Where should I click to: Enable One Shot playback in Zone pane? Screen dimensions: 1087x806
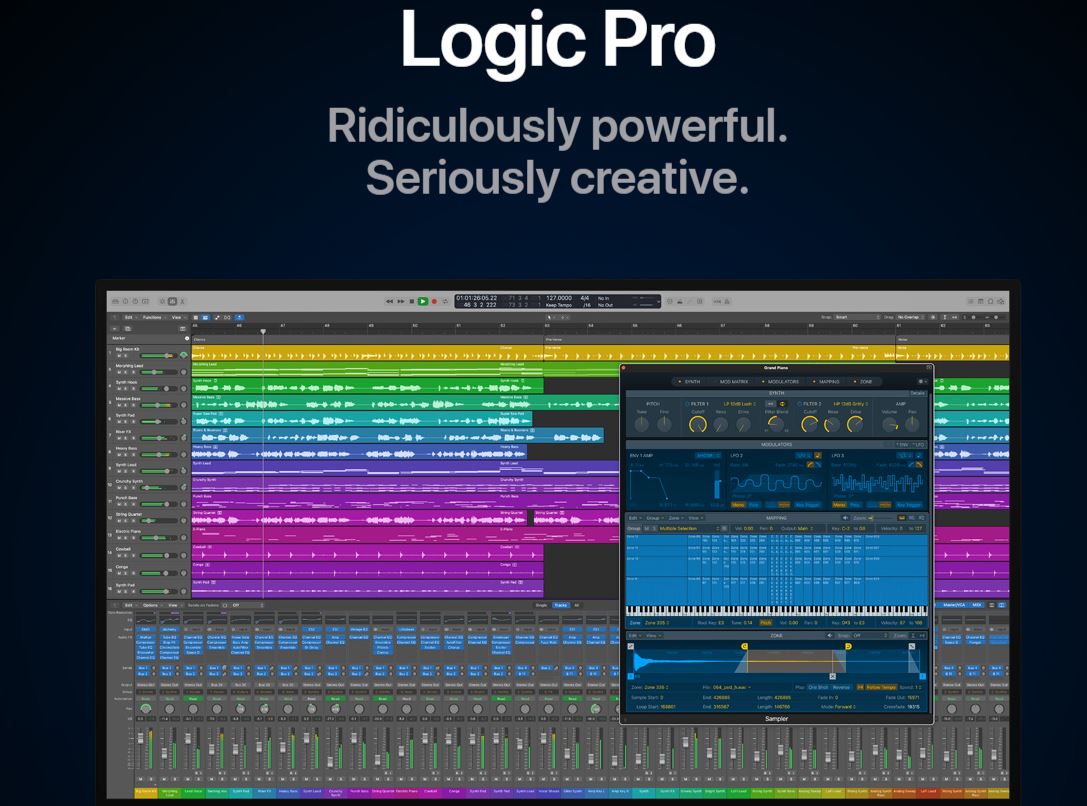pos(819,687)
